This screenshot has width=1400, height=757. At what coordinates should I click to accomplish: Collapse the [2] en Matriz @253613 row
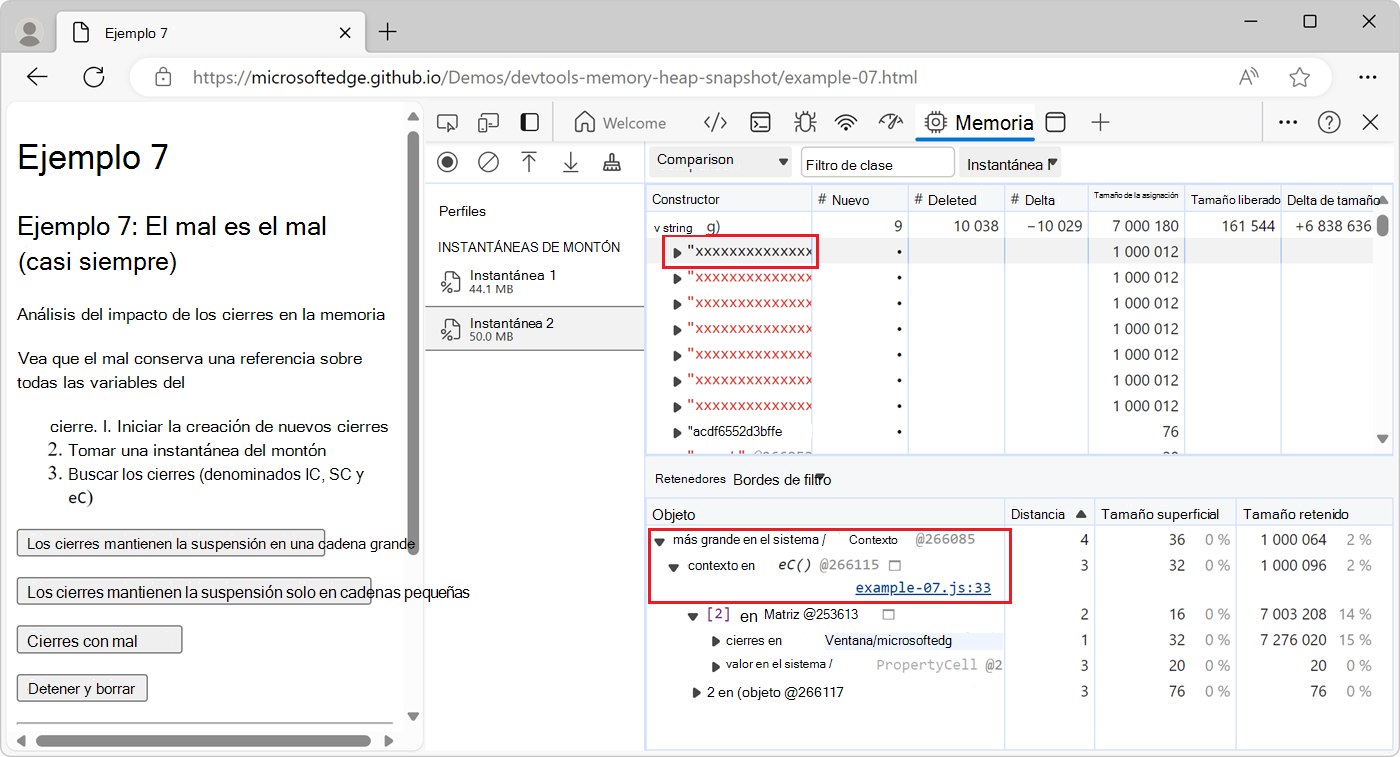(x=693, y=616)
